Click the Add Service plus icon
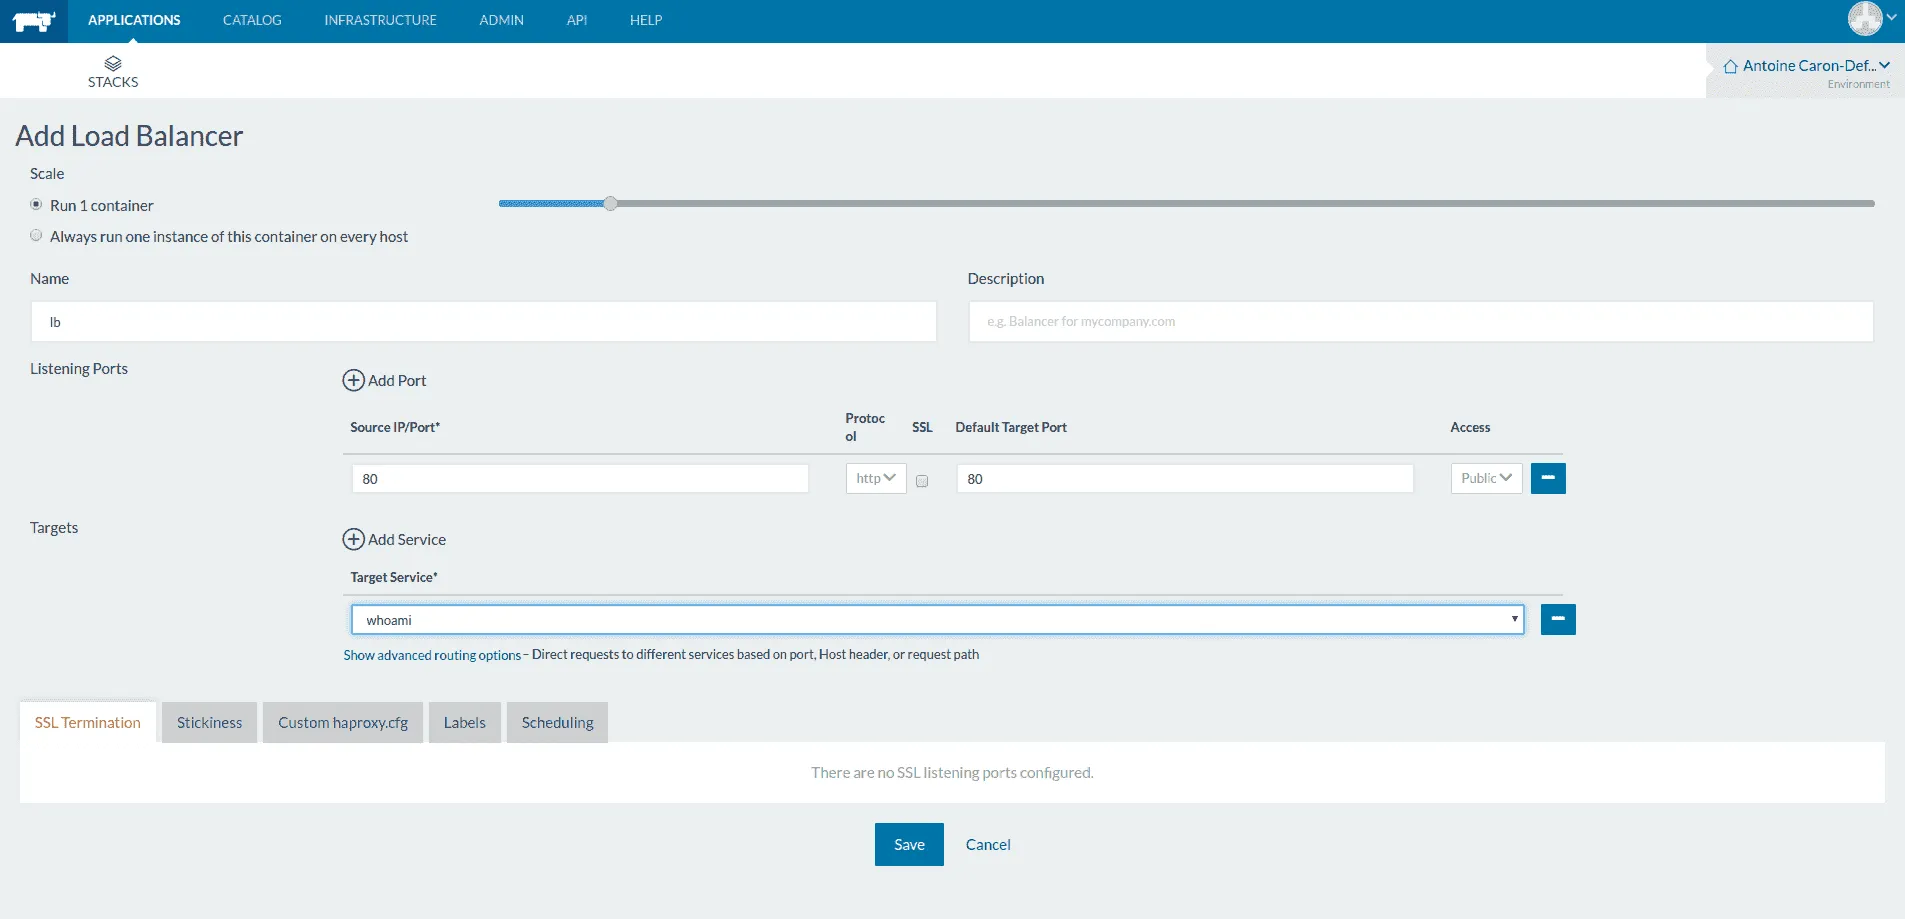The image size is (1905, 919). pyautogui.click(x=353, y=539)
